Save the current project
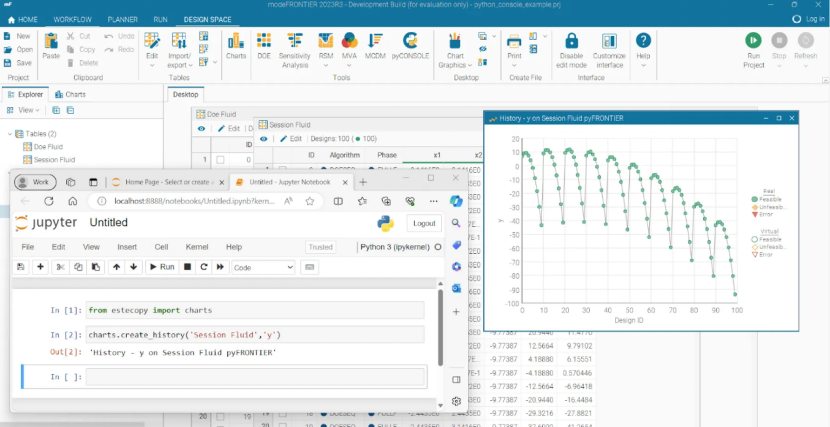Image resolution: width=830 pixels, height=427 pixels. [18, 62]
